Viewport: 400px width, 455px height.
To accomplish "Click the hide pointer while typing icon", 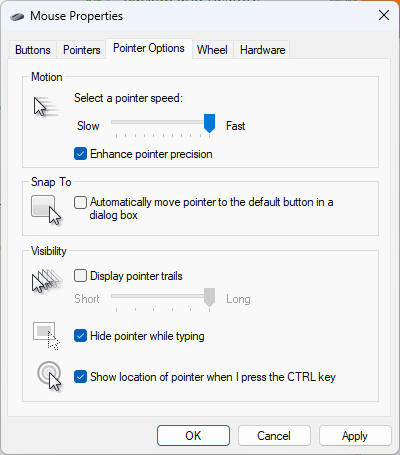I will 46,336.
